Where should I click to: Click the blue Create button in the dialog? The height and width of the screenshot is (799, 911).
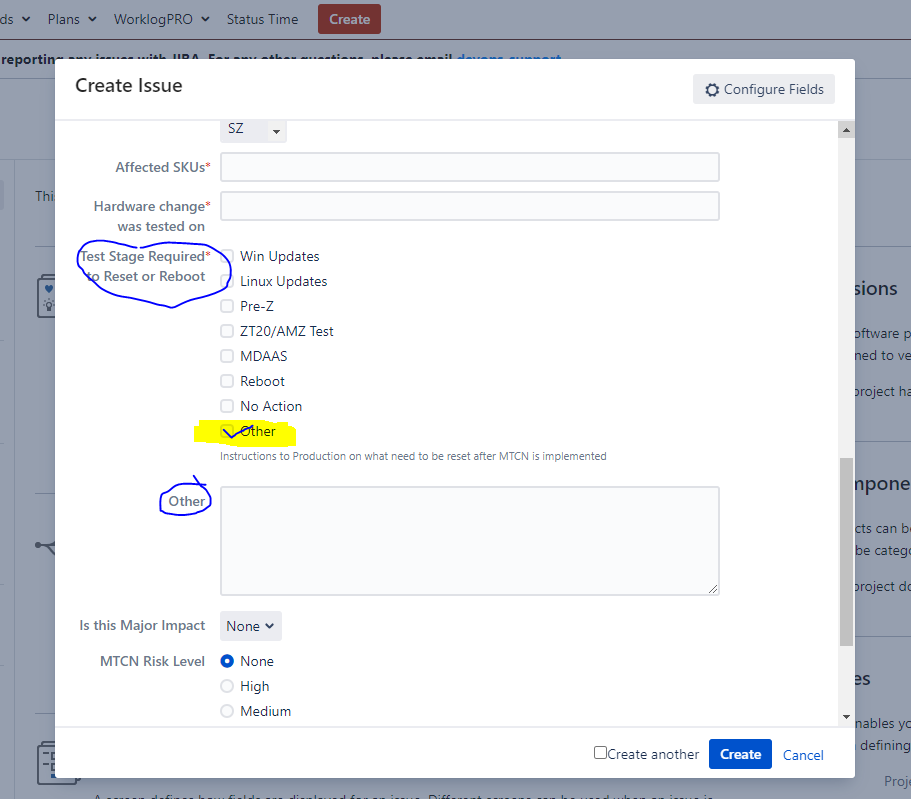click(x=740, y=754)
